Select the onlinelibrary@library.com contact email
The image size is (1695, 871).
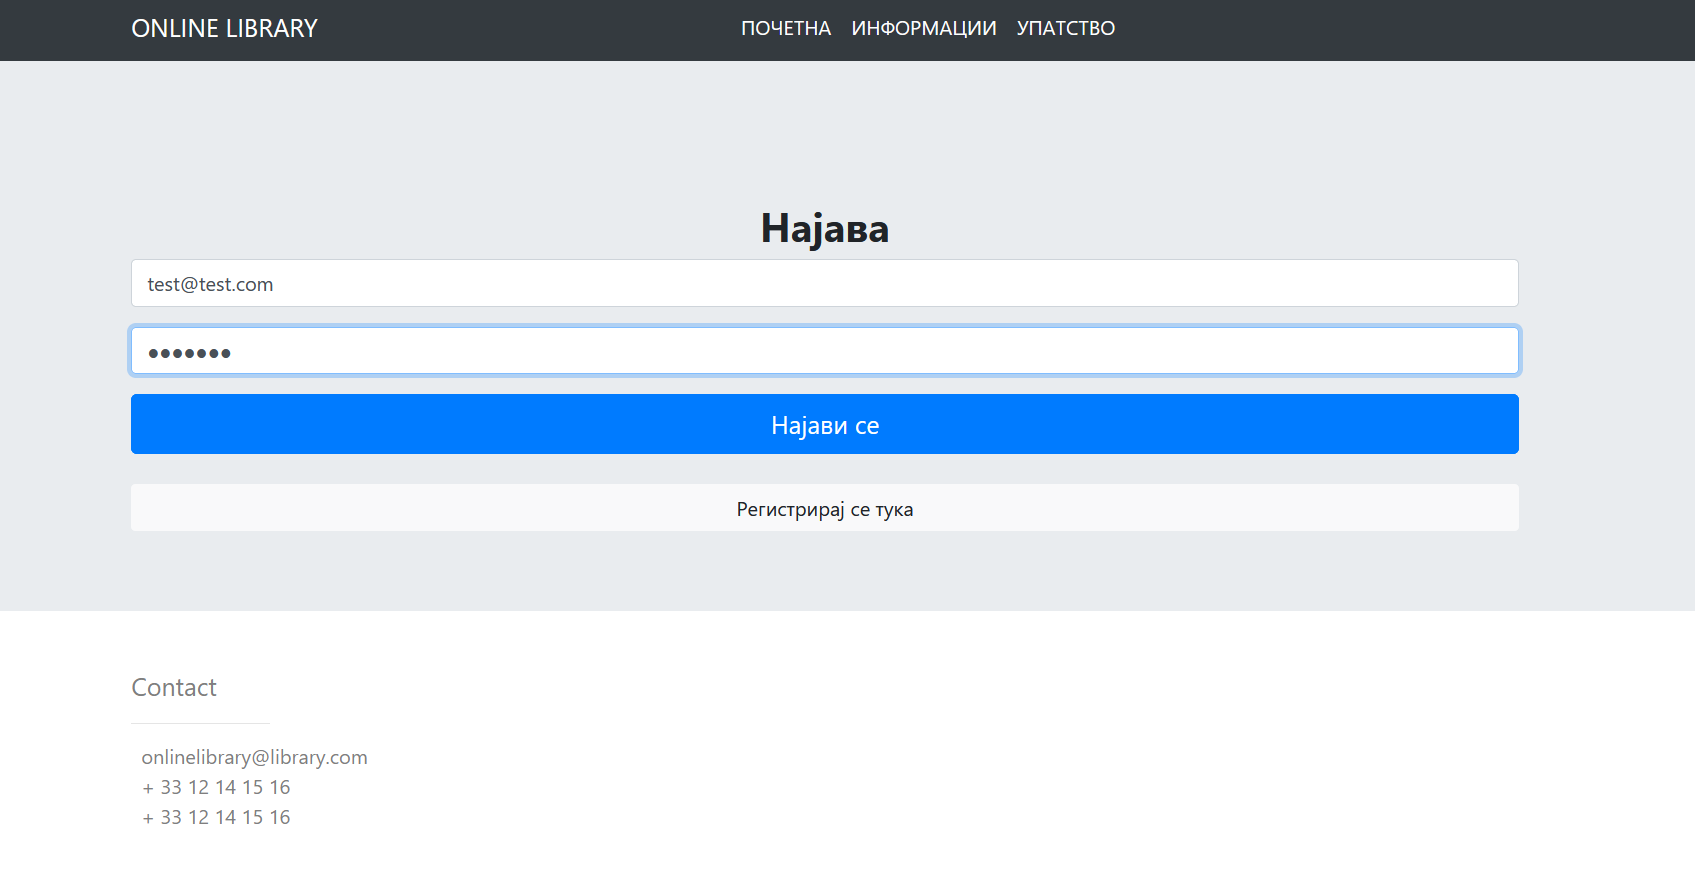254,758
